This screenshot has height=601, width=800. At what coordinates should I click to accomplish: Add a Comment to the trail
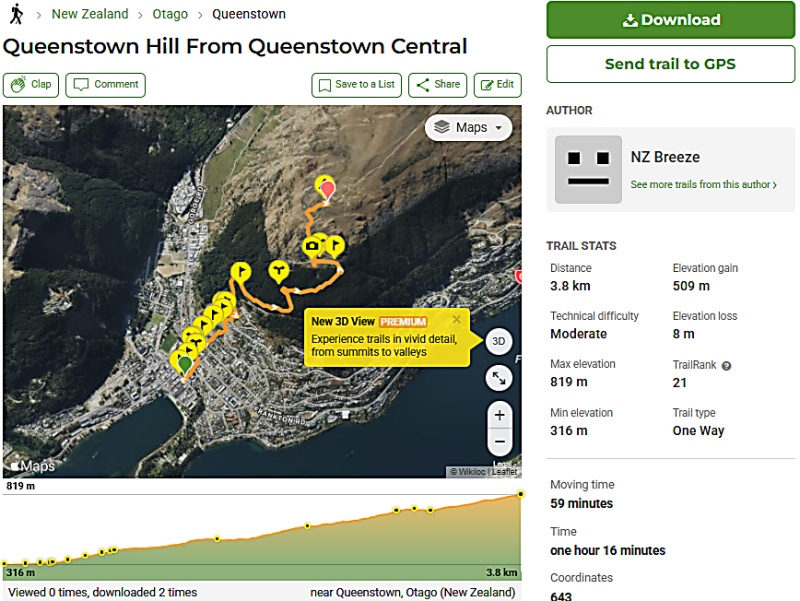pyautogui.click(x=105, y=85)
